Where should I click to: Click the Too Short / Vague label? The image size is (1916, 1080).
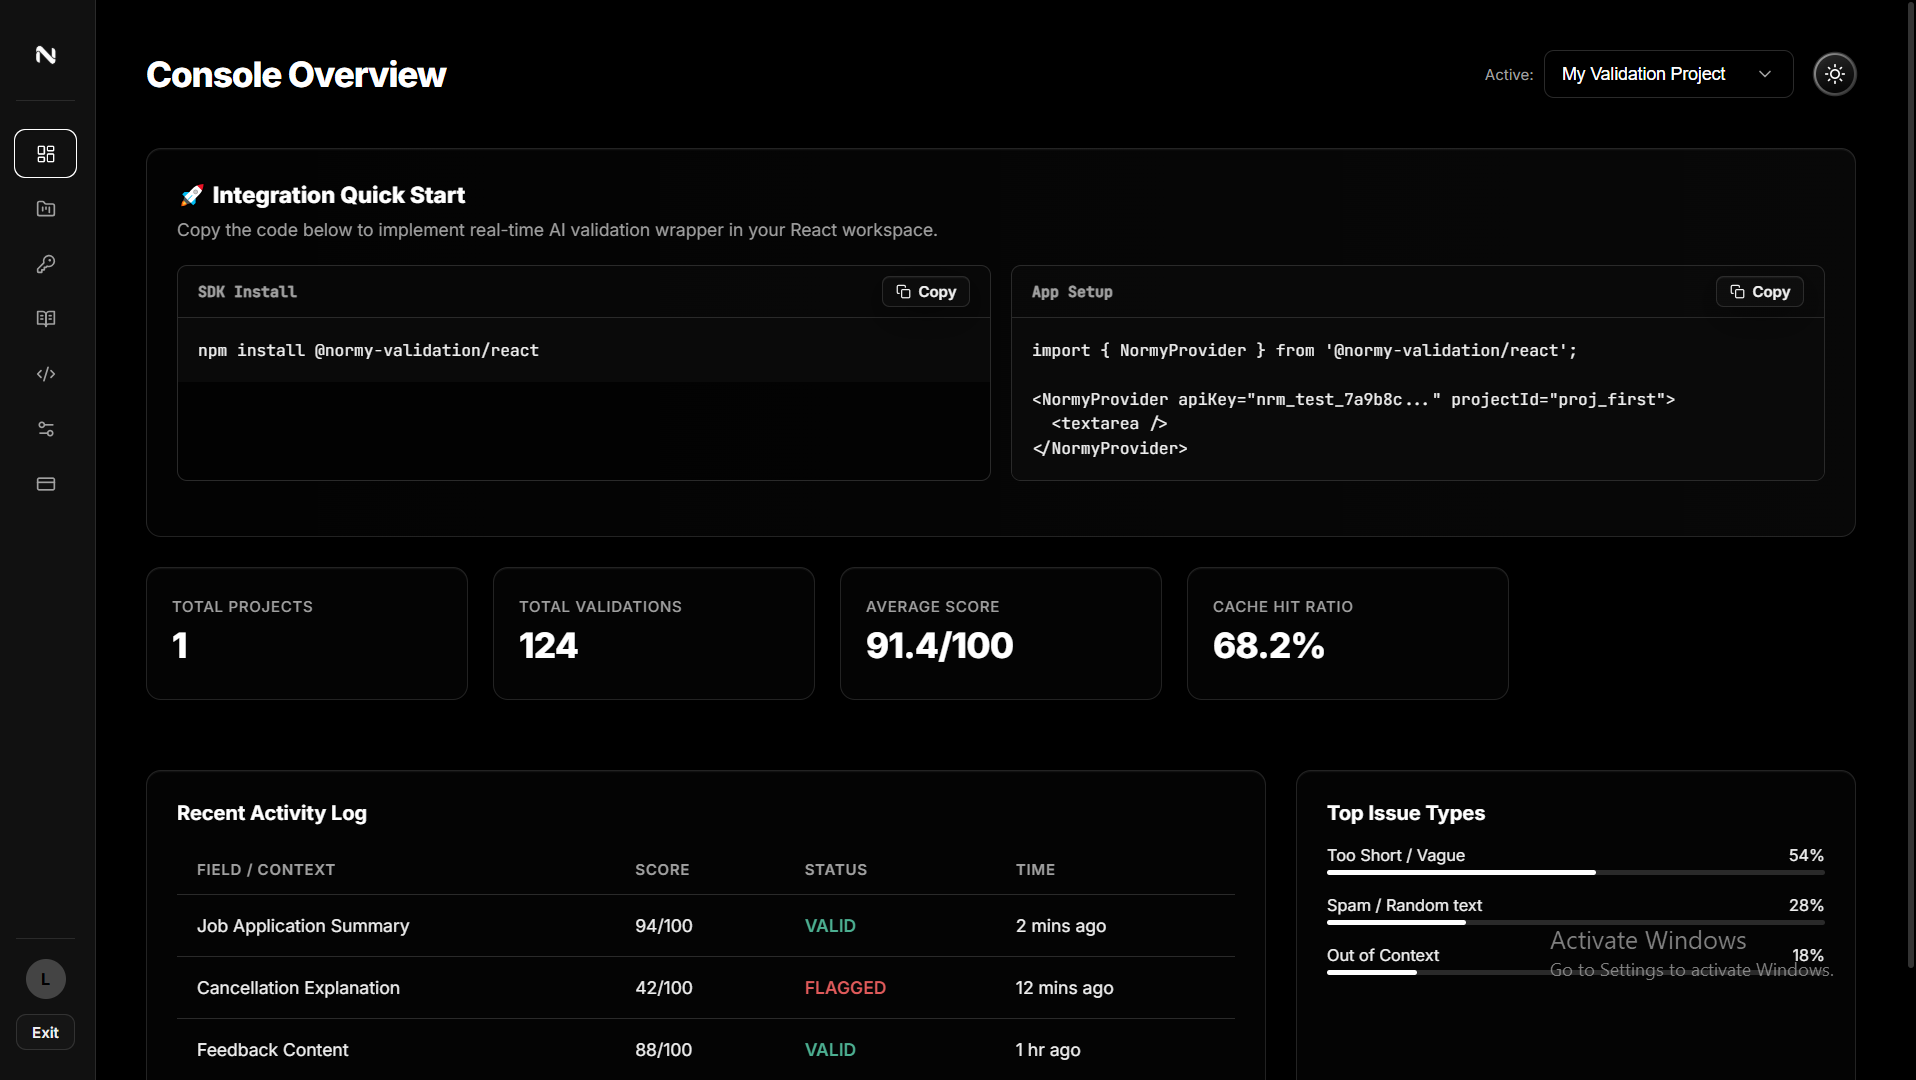tap(1396, 856)
